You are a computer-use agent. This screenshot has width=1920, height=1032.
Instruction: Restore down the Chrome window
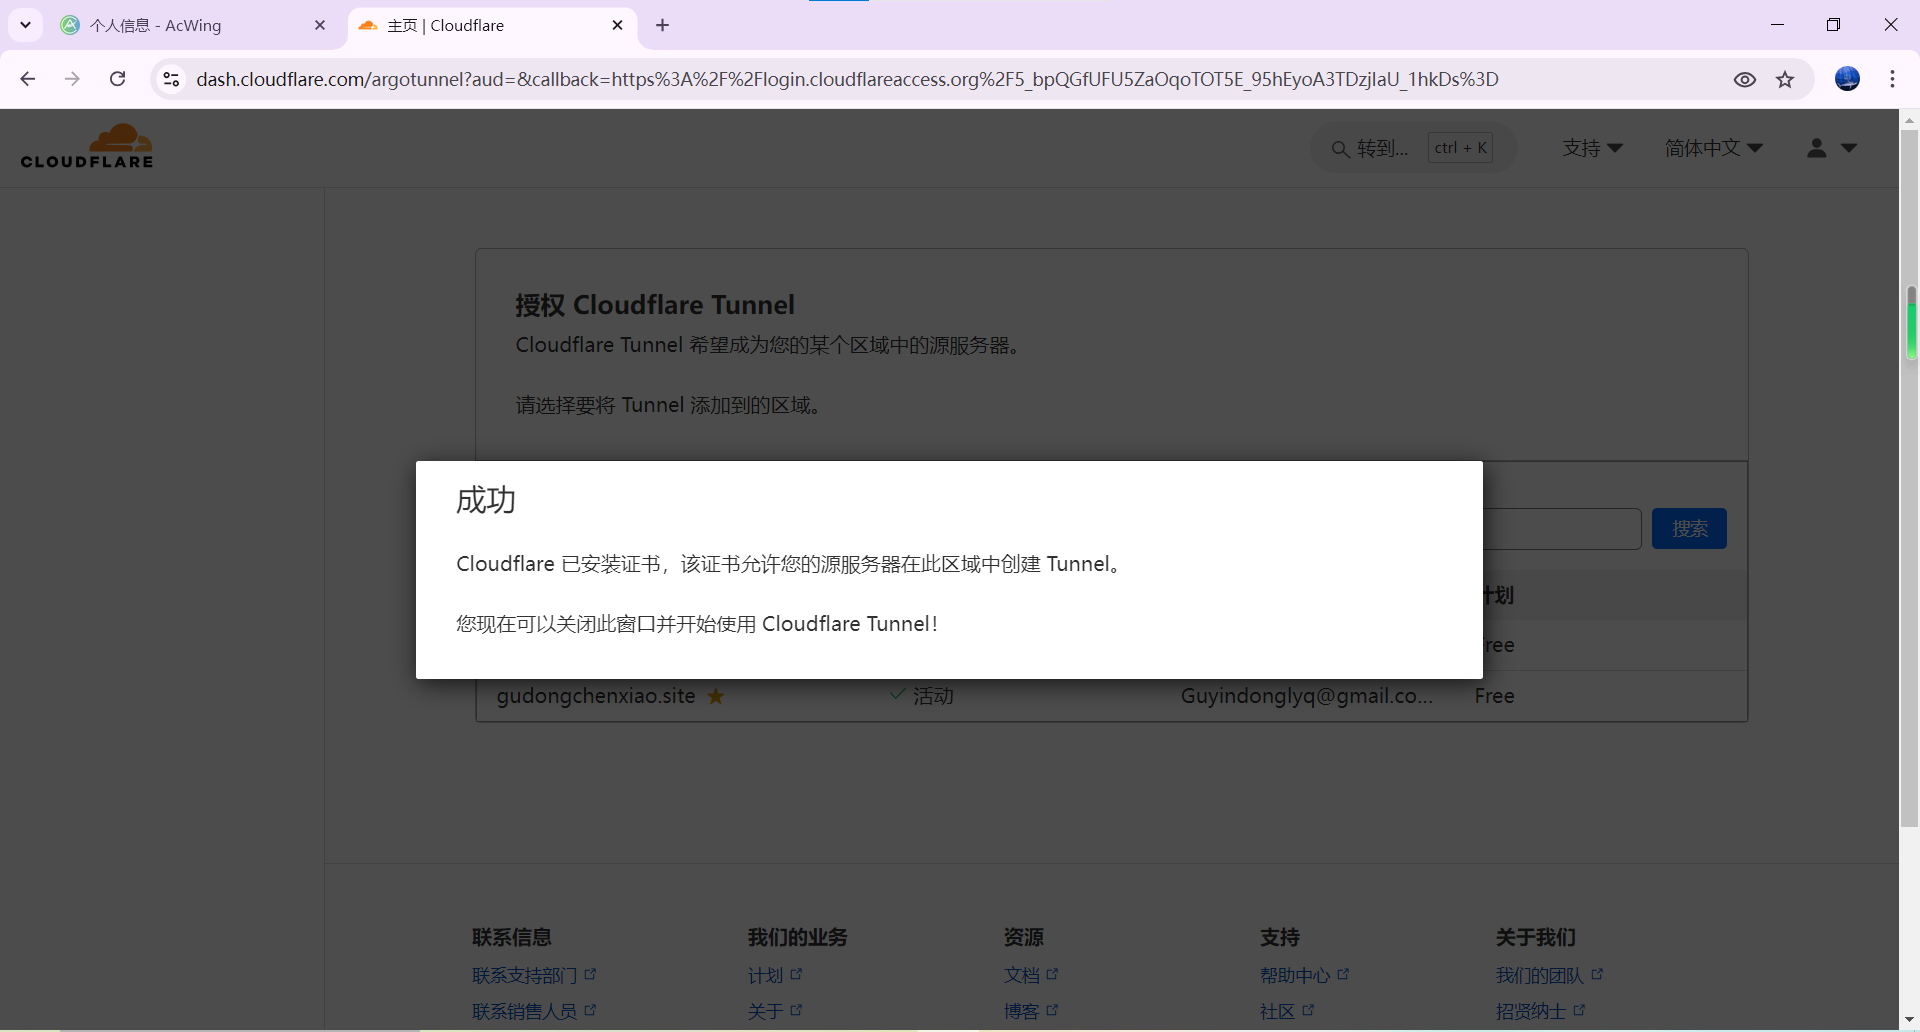point(1833,25)
